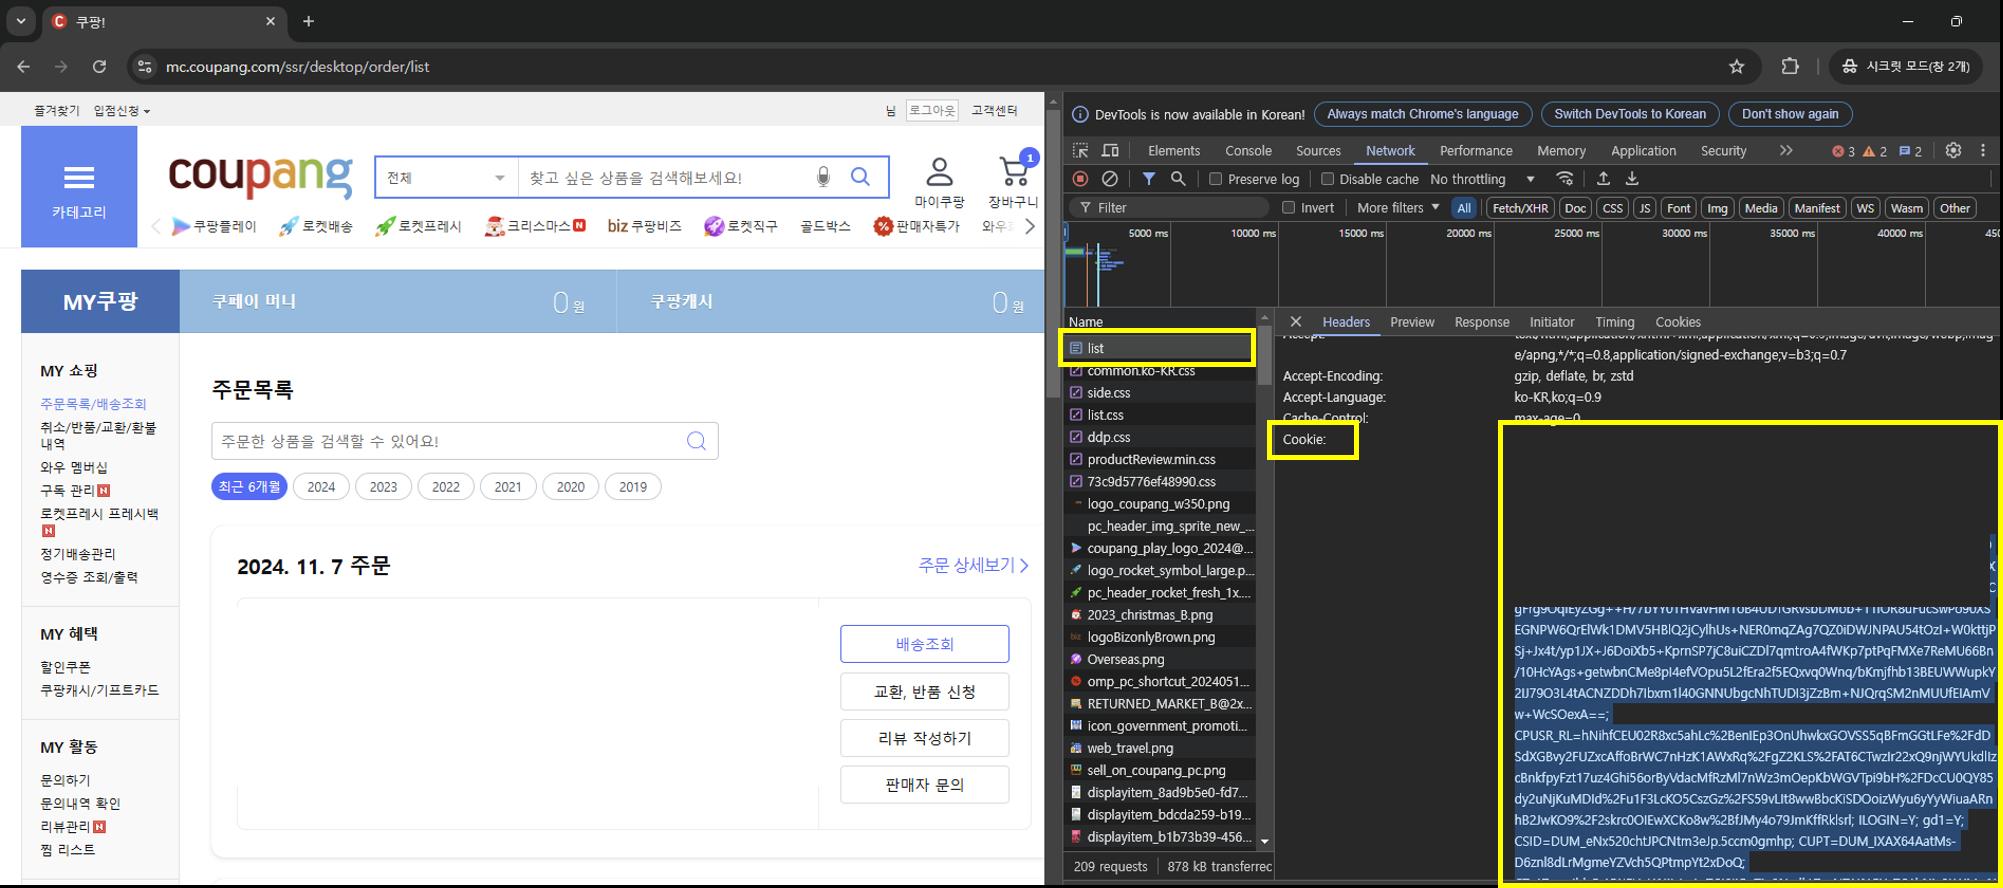2003x888 pixels.
Task: Enable the Preserve log checkbox
Action: (1215, 179)
